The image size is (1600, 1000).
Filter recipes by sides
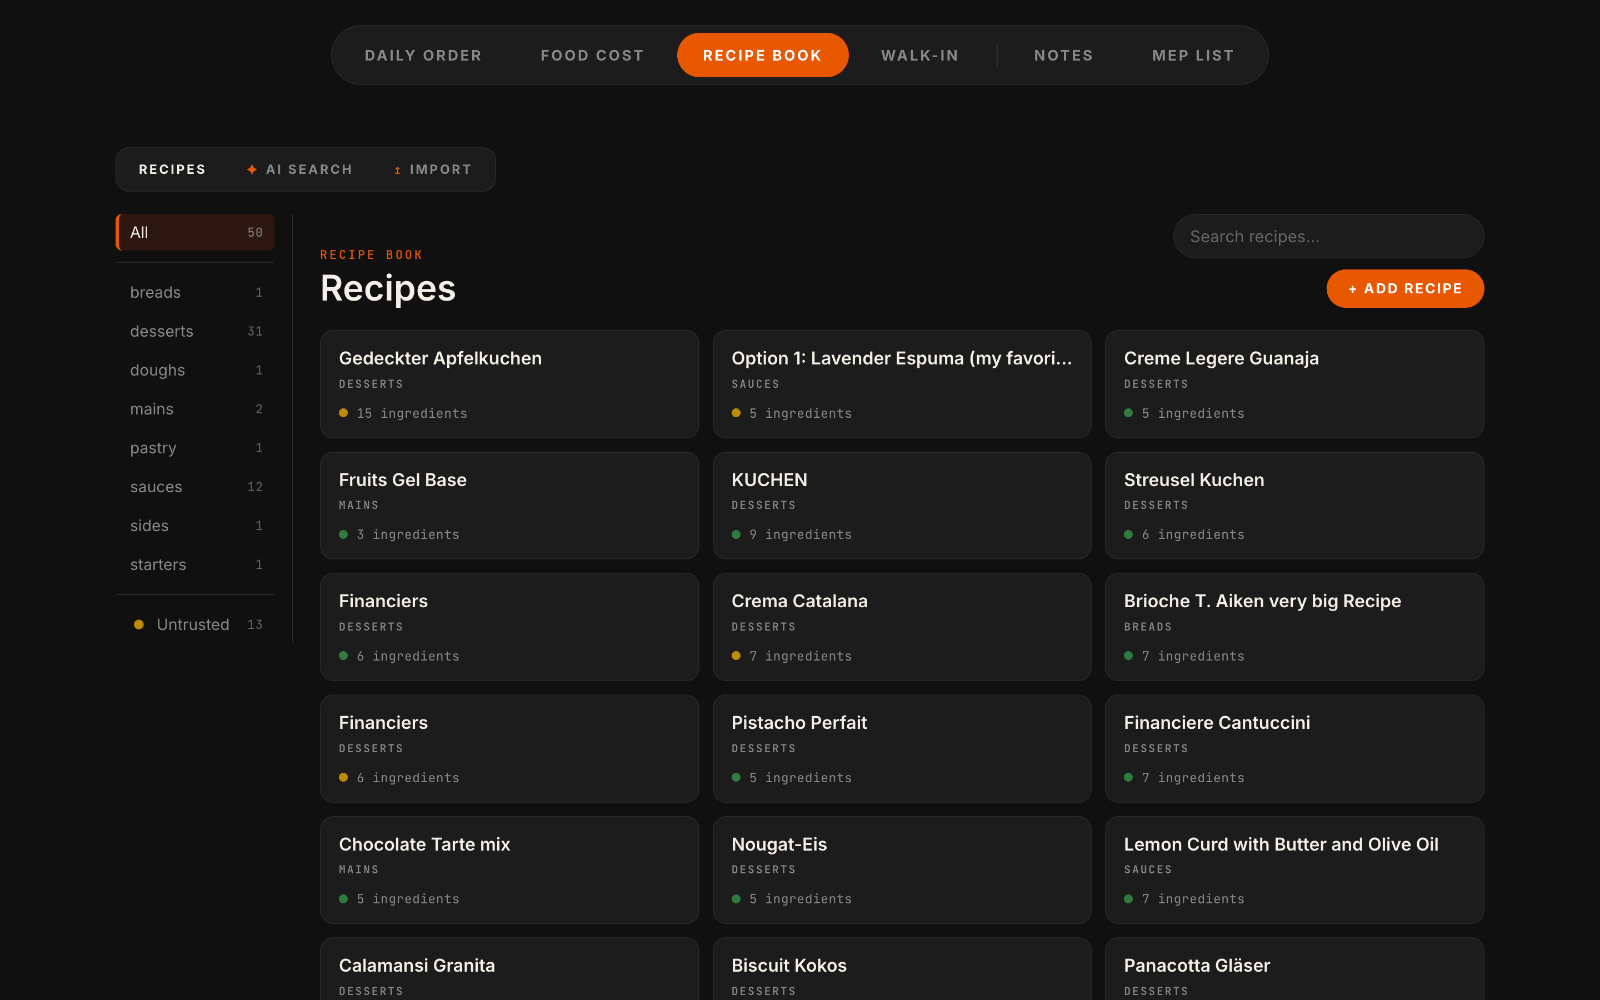[x=196, y=526]
